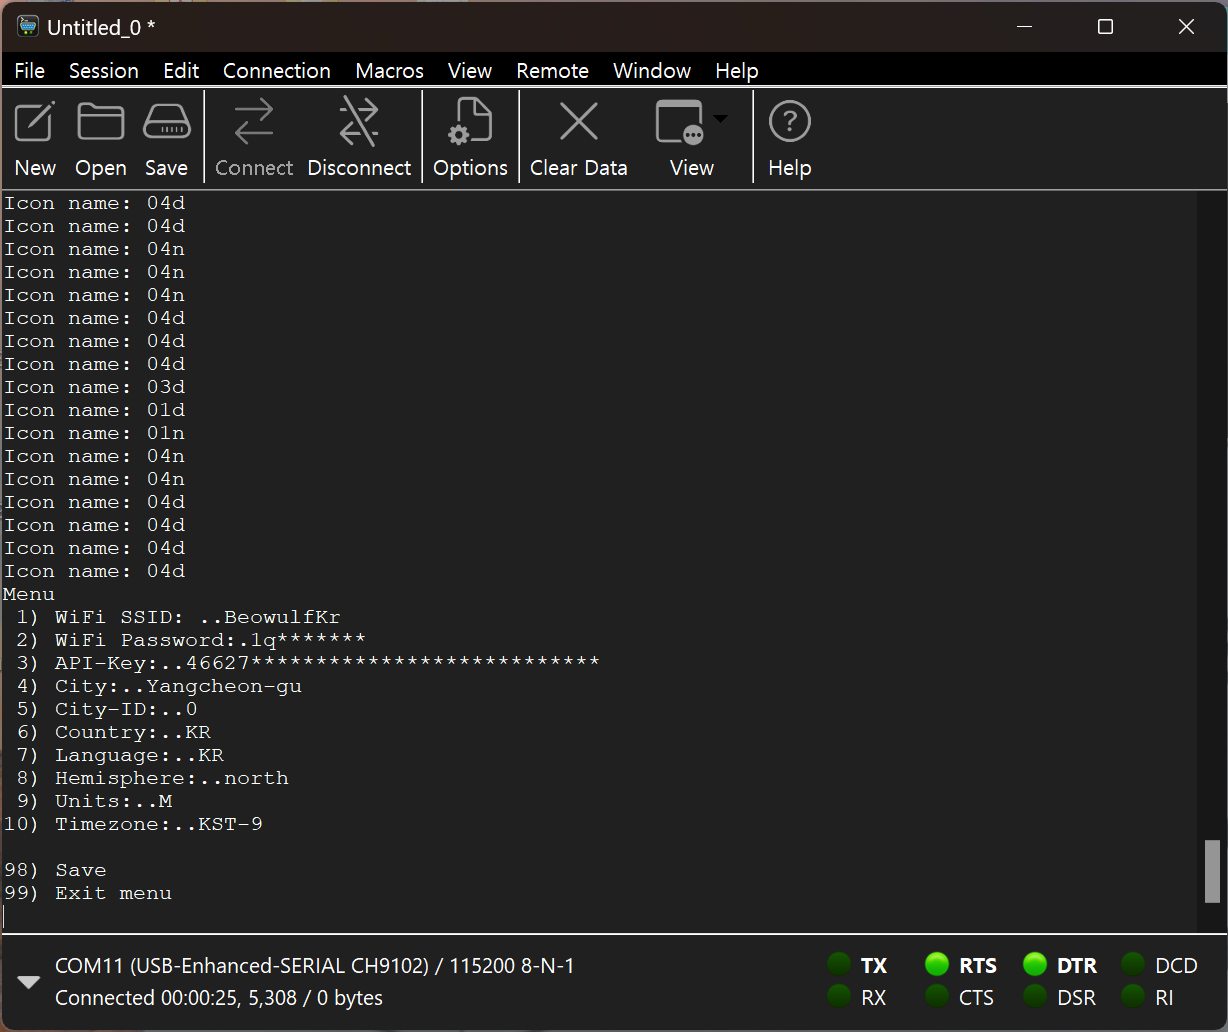Click the application icon in title bar
Viewport: 1228px width, 1032px height.
[28, 27]
